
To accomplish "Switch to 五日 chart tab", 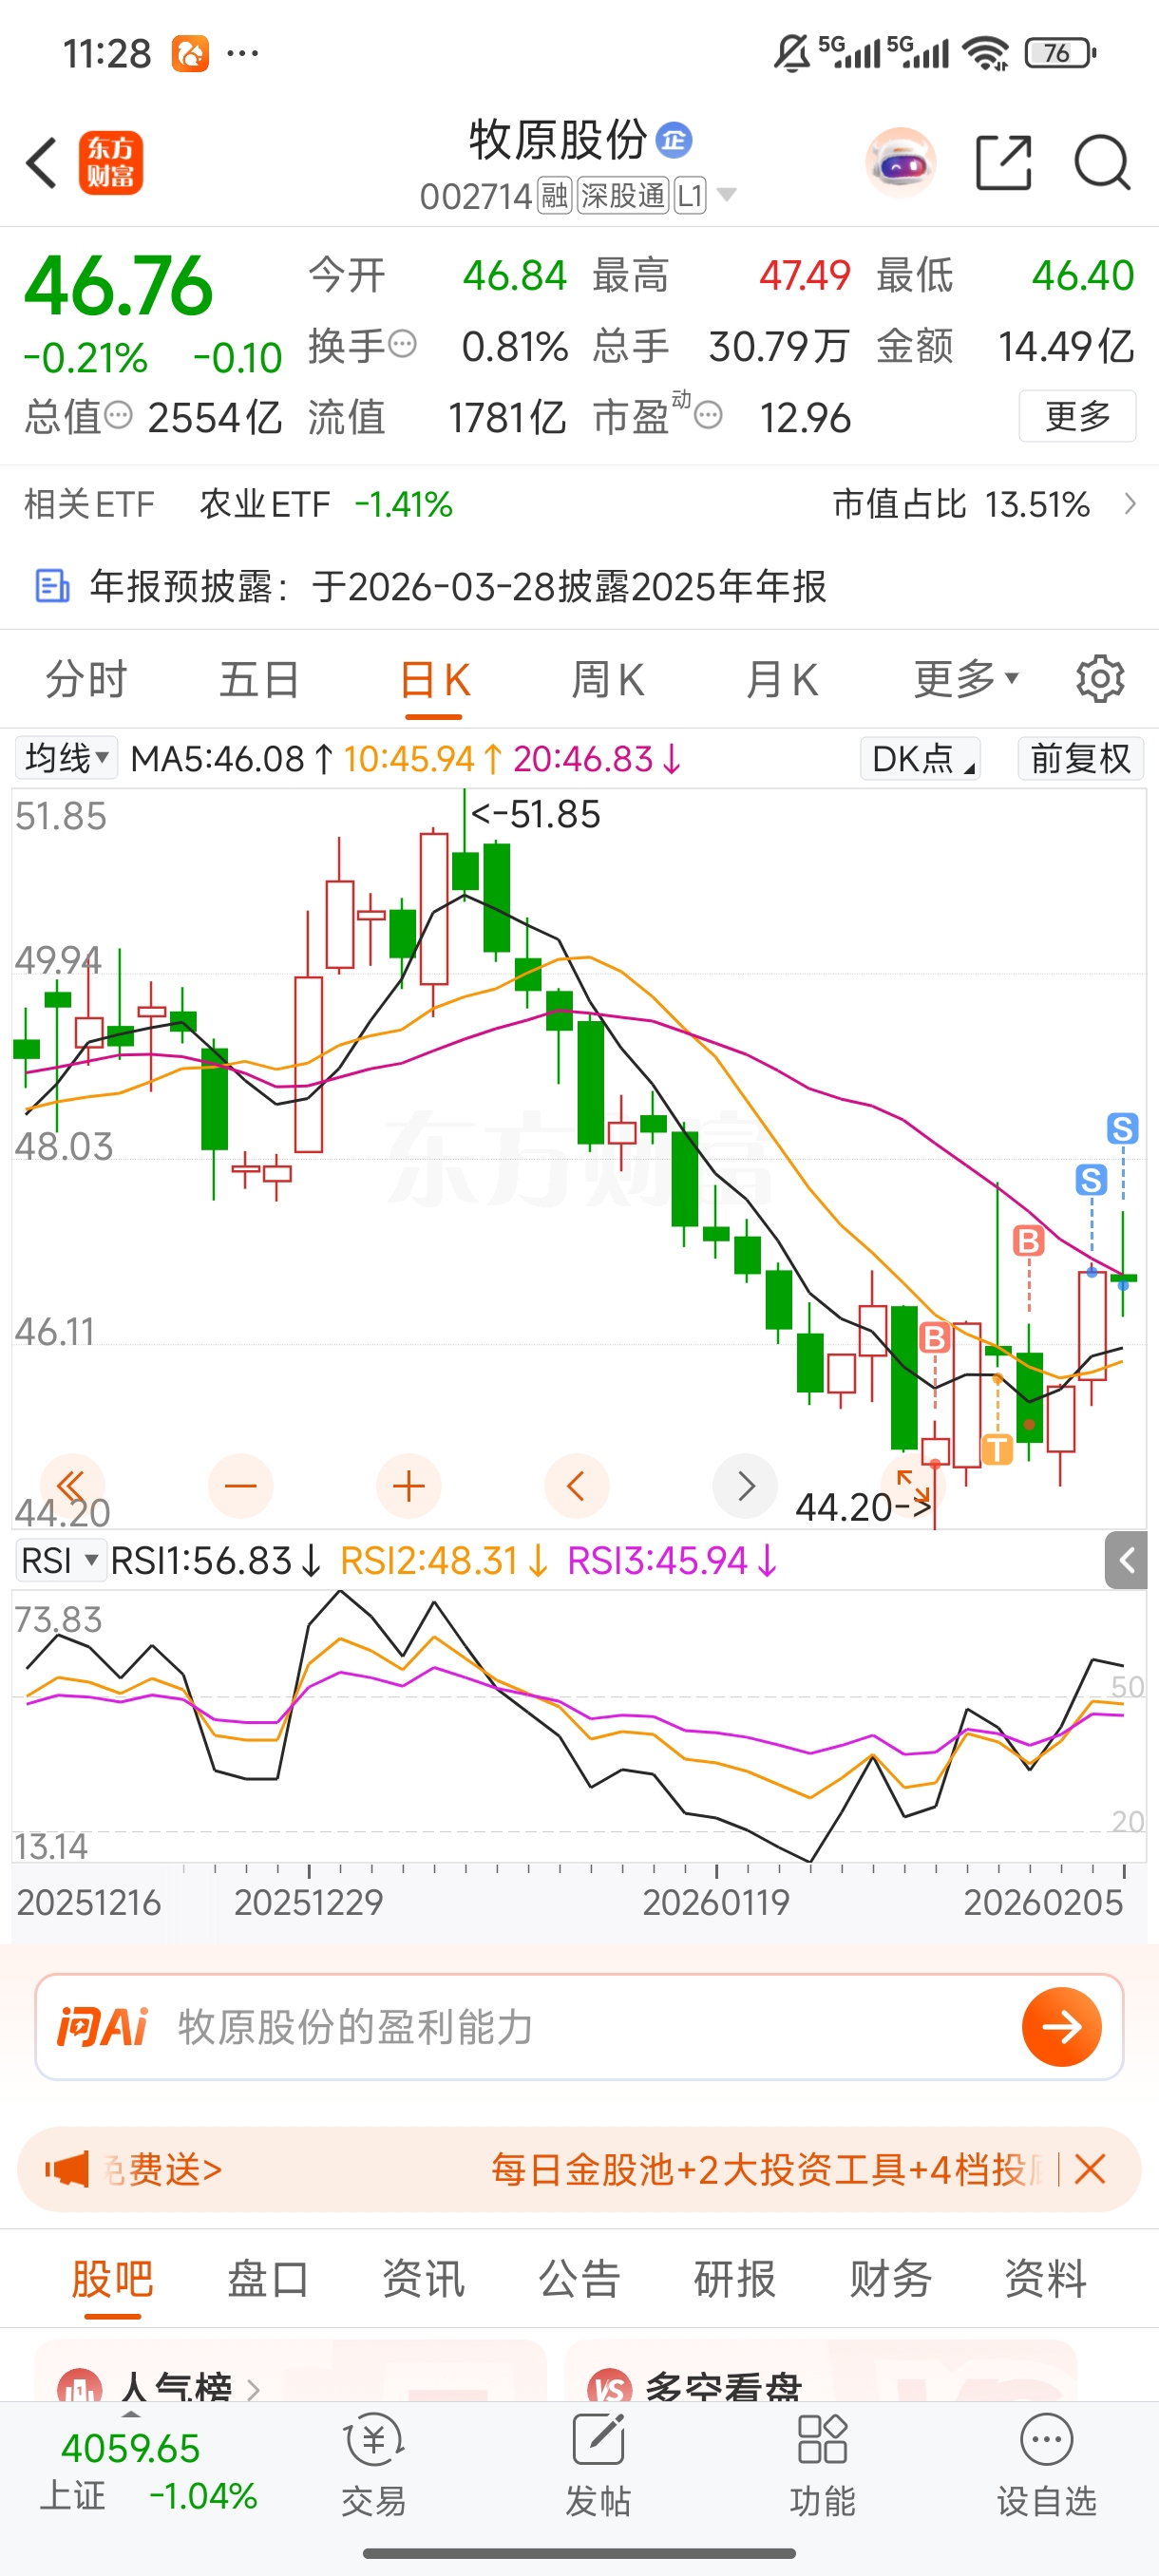I will pyautogui.click(x=260, y=679).
